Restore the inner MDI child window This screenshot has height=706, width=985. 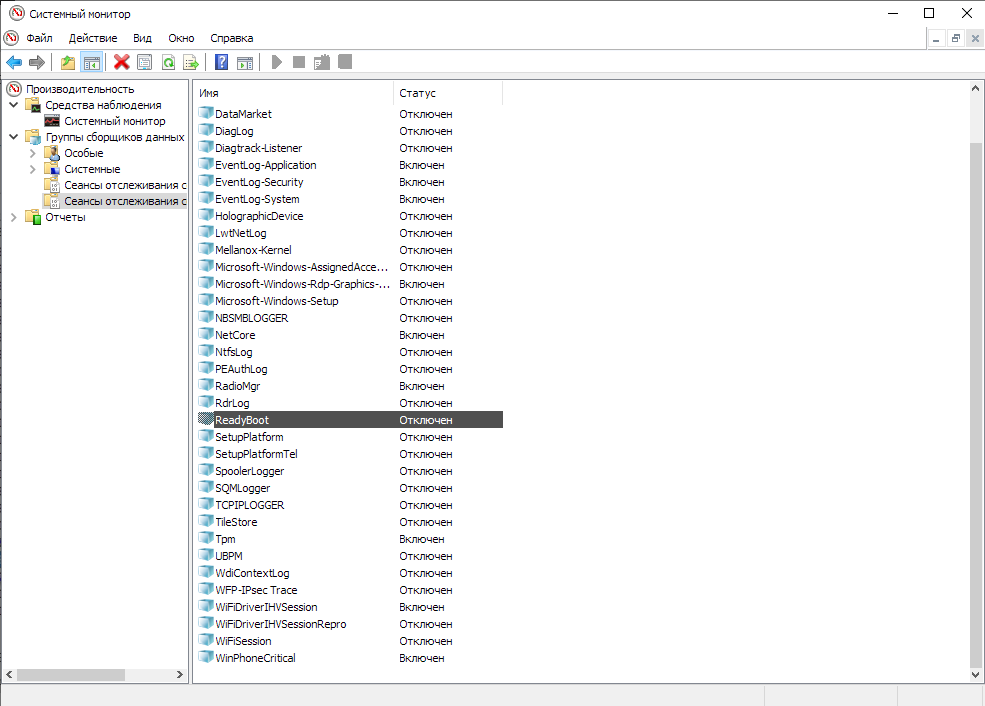point(955,38)
